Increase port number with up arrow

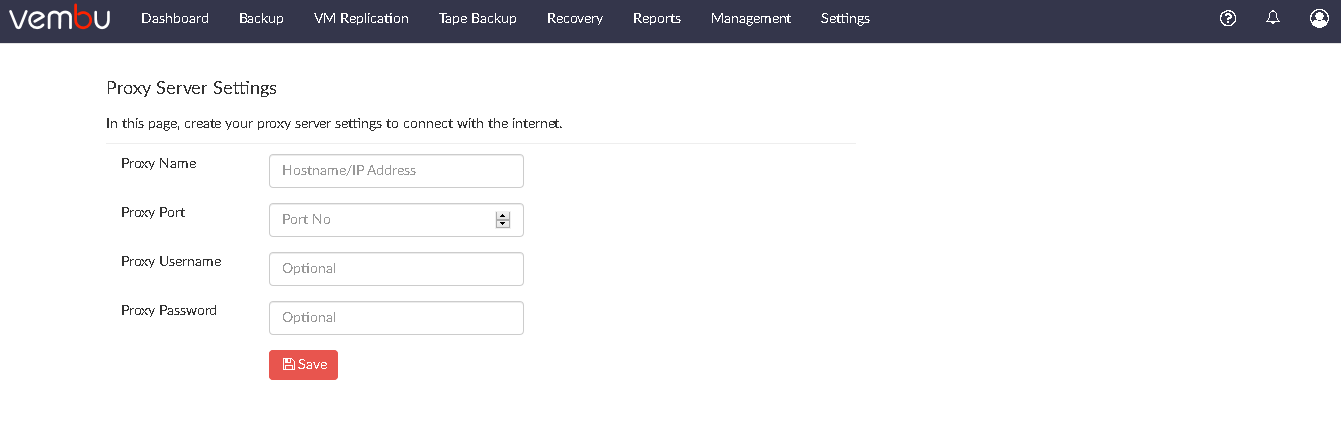pos(503,216)
